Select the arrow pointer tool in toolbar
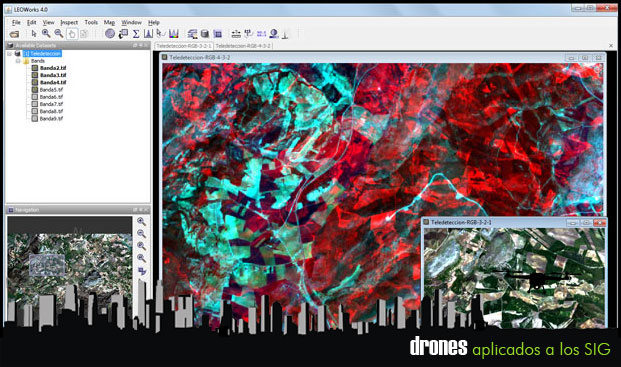The height and width of the screenshot is (367, 621). [34, 34]
